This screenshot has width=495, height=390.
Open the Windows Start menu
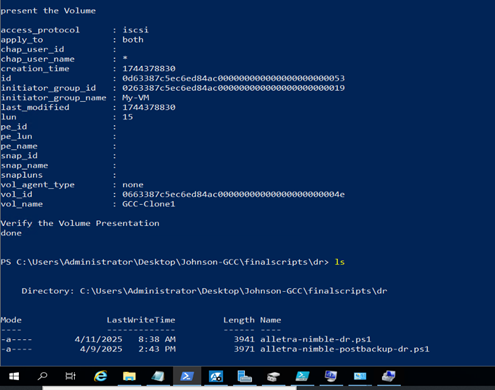tap(14, 376)
